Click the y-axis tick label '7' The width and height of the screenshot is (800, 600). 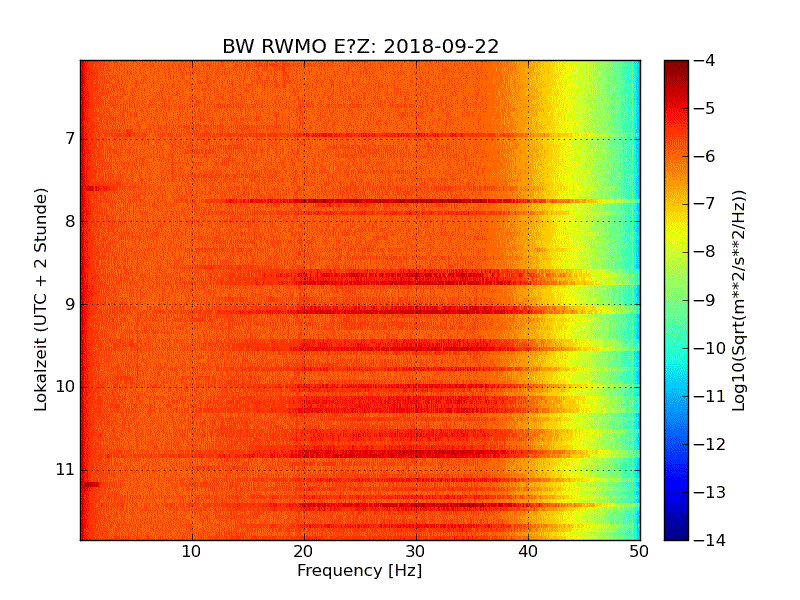[70, 139]
